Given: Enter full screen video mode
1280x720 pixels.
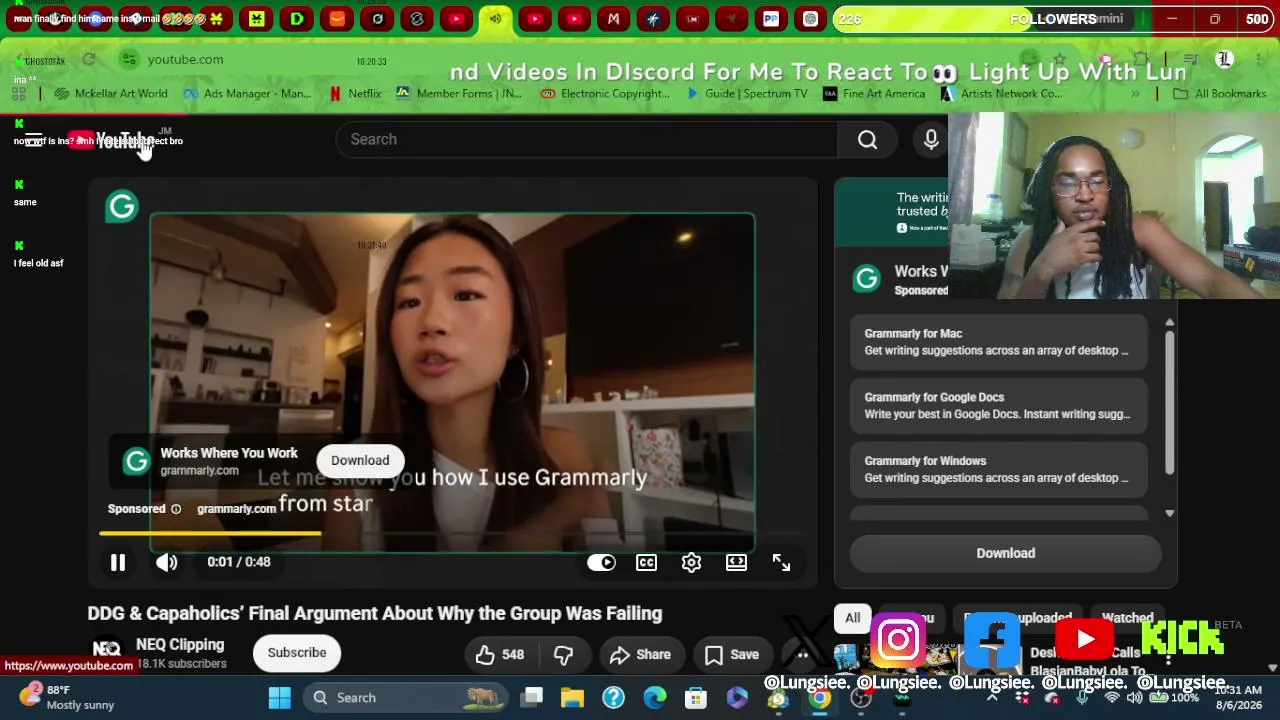Looking at the screenshot, I should pyautogui.click(x=781, y=562).
